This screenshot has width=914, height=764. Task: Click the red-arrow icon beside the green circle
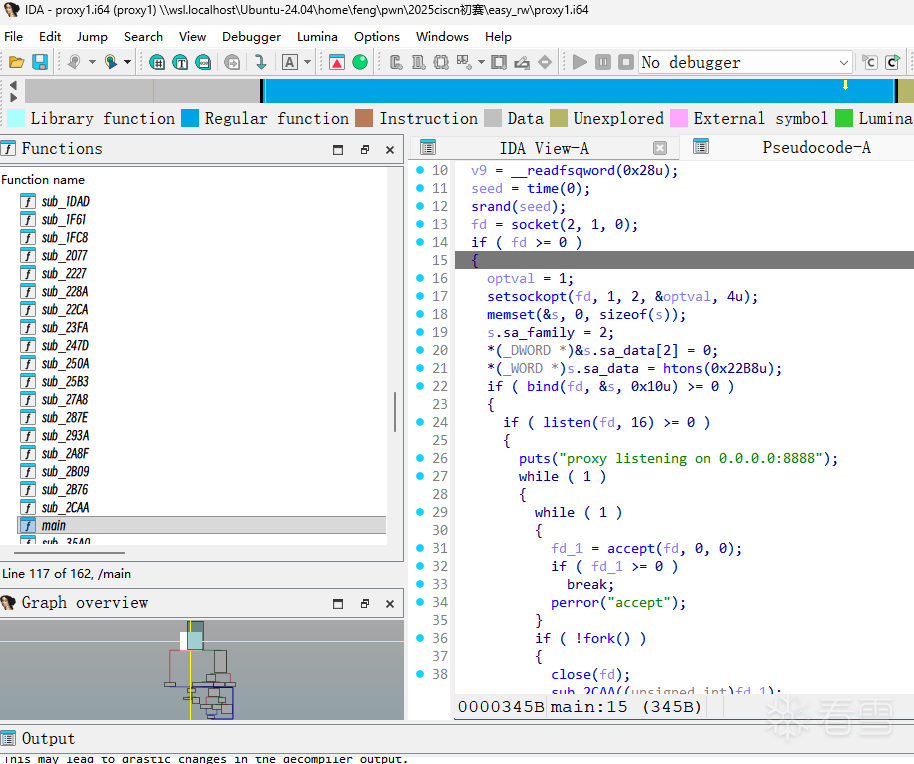click(337, 62)
